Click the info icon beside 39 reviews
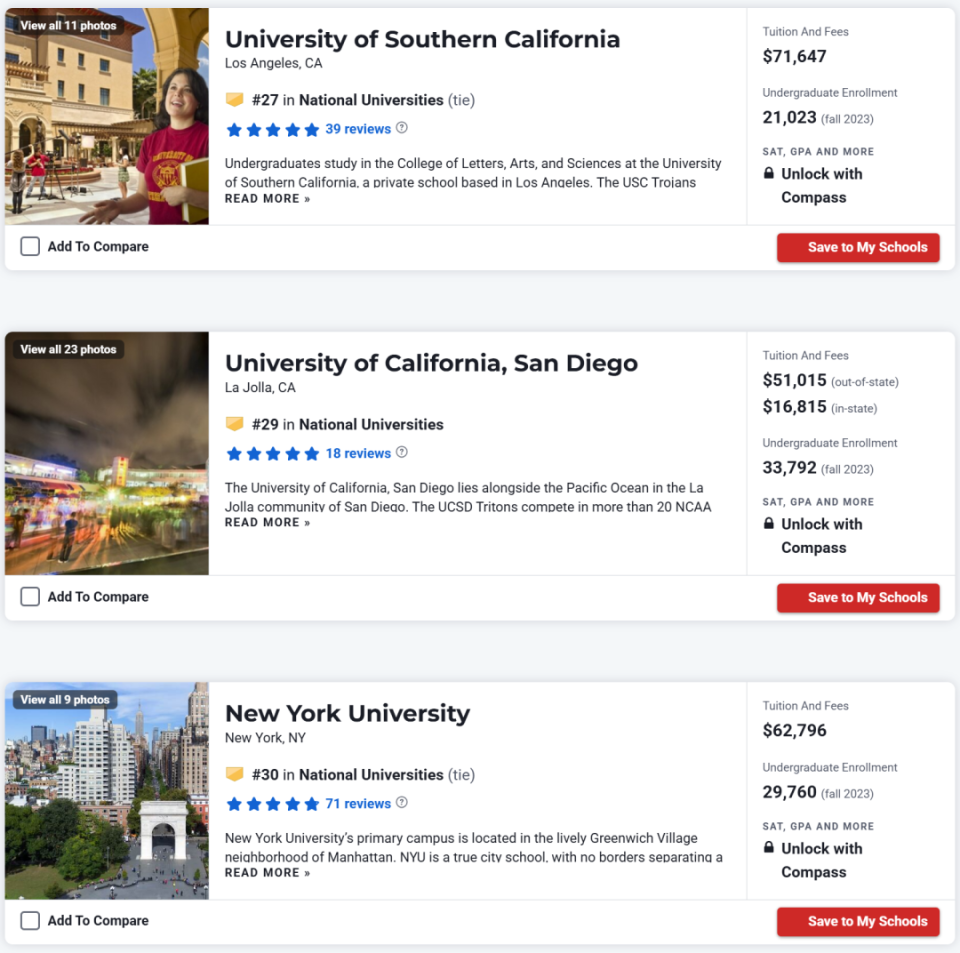Viewport: 960px width, 953px height. (402, 128)
